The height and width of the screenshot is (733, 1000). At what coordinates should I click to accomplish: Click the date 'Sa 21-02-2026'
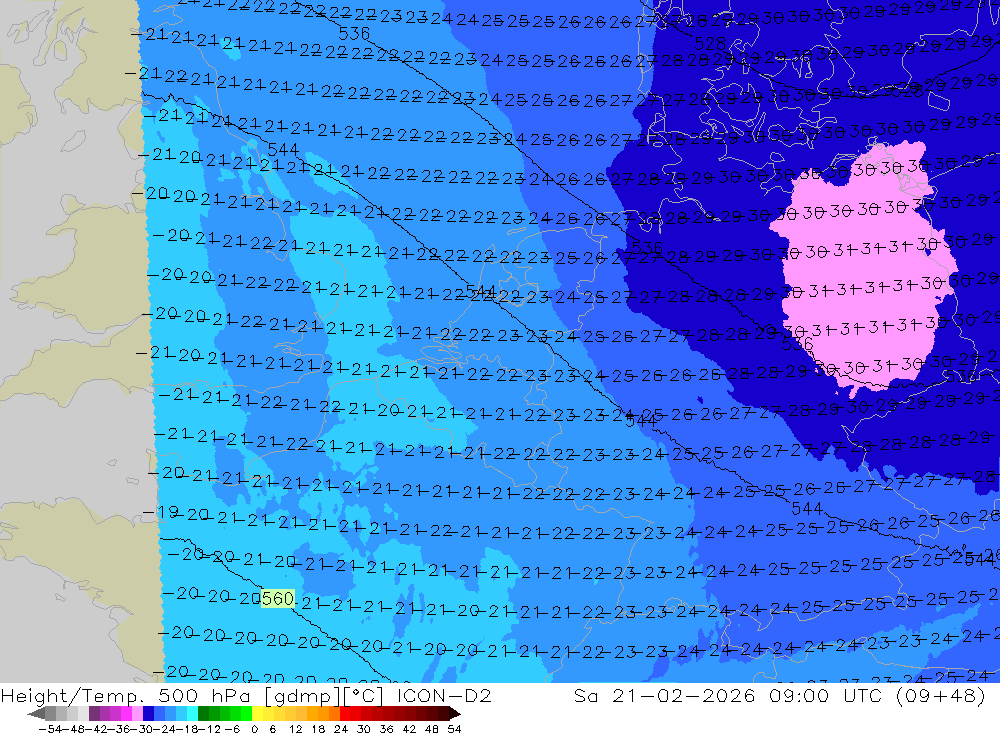664,695
